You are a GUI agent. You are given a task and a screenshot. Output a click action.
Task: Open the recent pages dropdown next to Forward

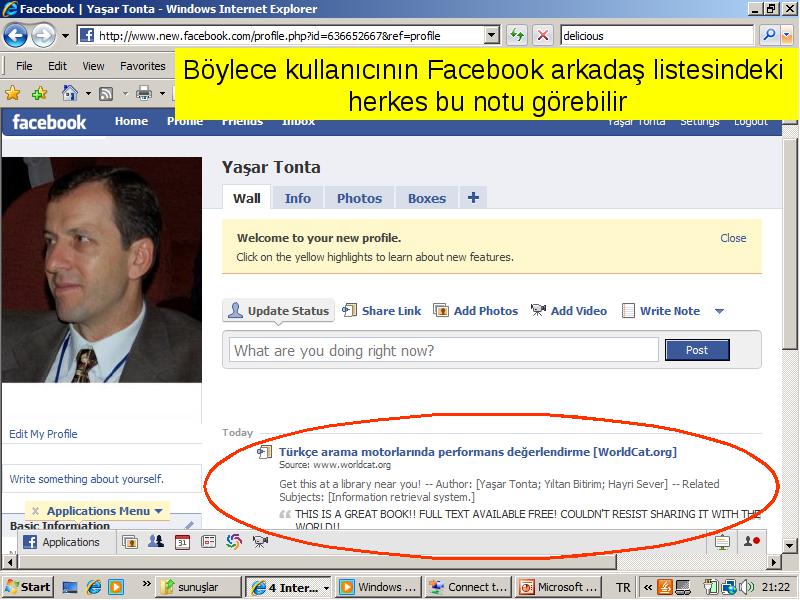[65, 36]
